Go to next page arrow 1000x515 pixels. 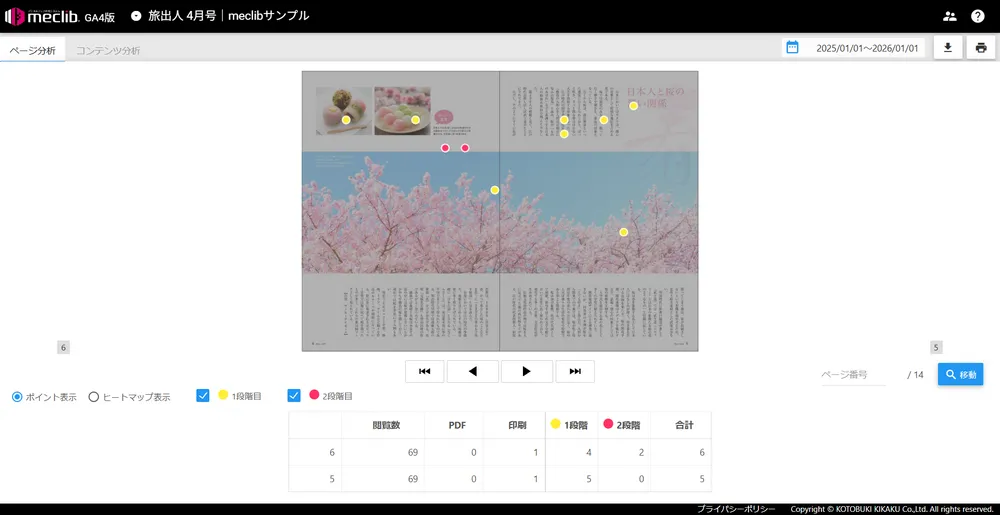tap(527, 371)
